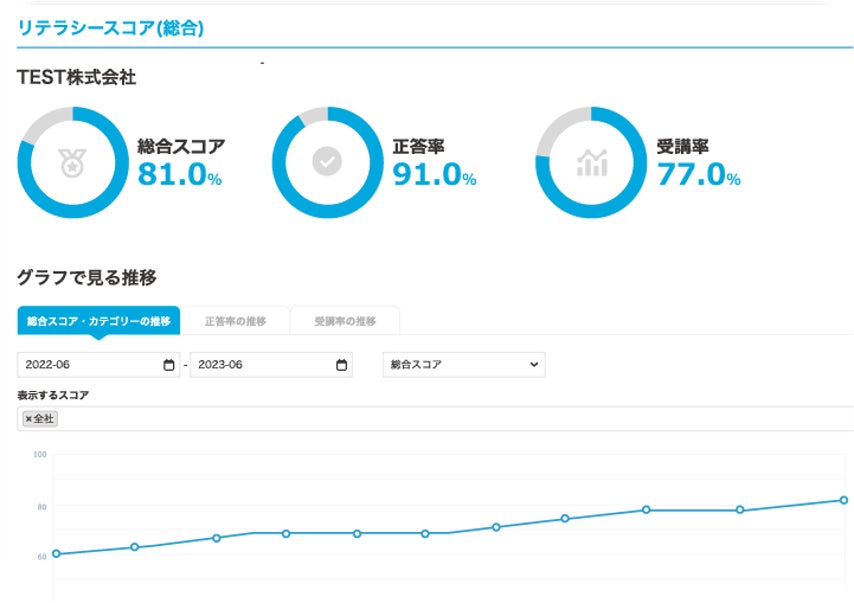
Task: Select the 総合スコア・カテゴリーの推移 tab
Action: 99,321
